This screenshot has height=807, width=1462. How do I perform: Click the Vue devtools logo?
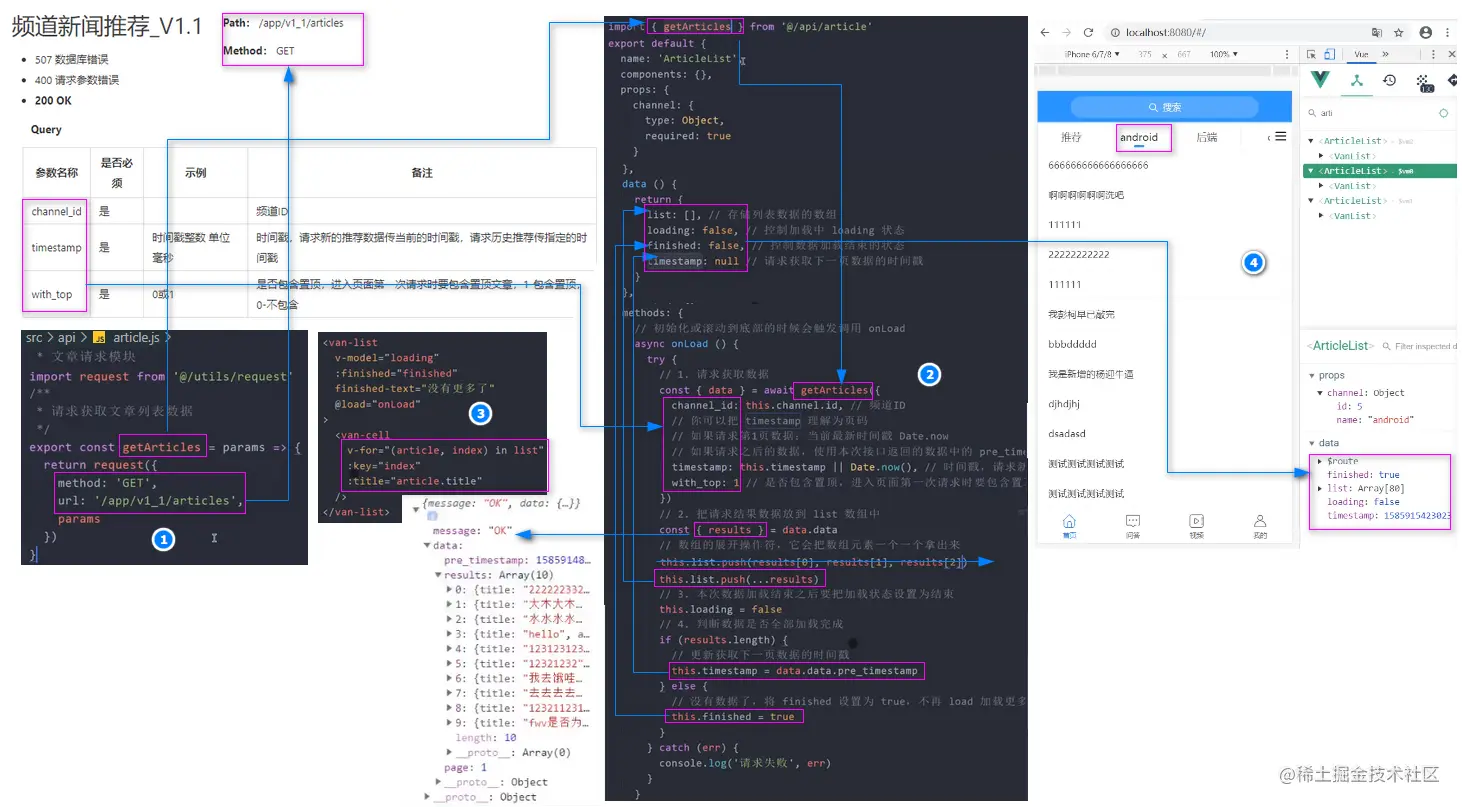point(1320,80)
